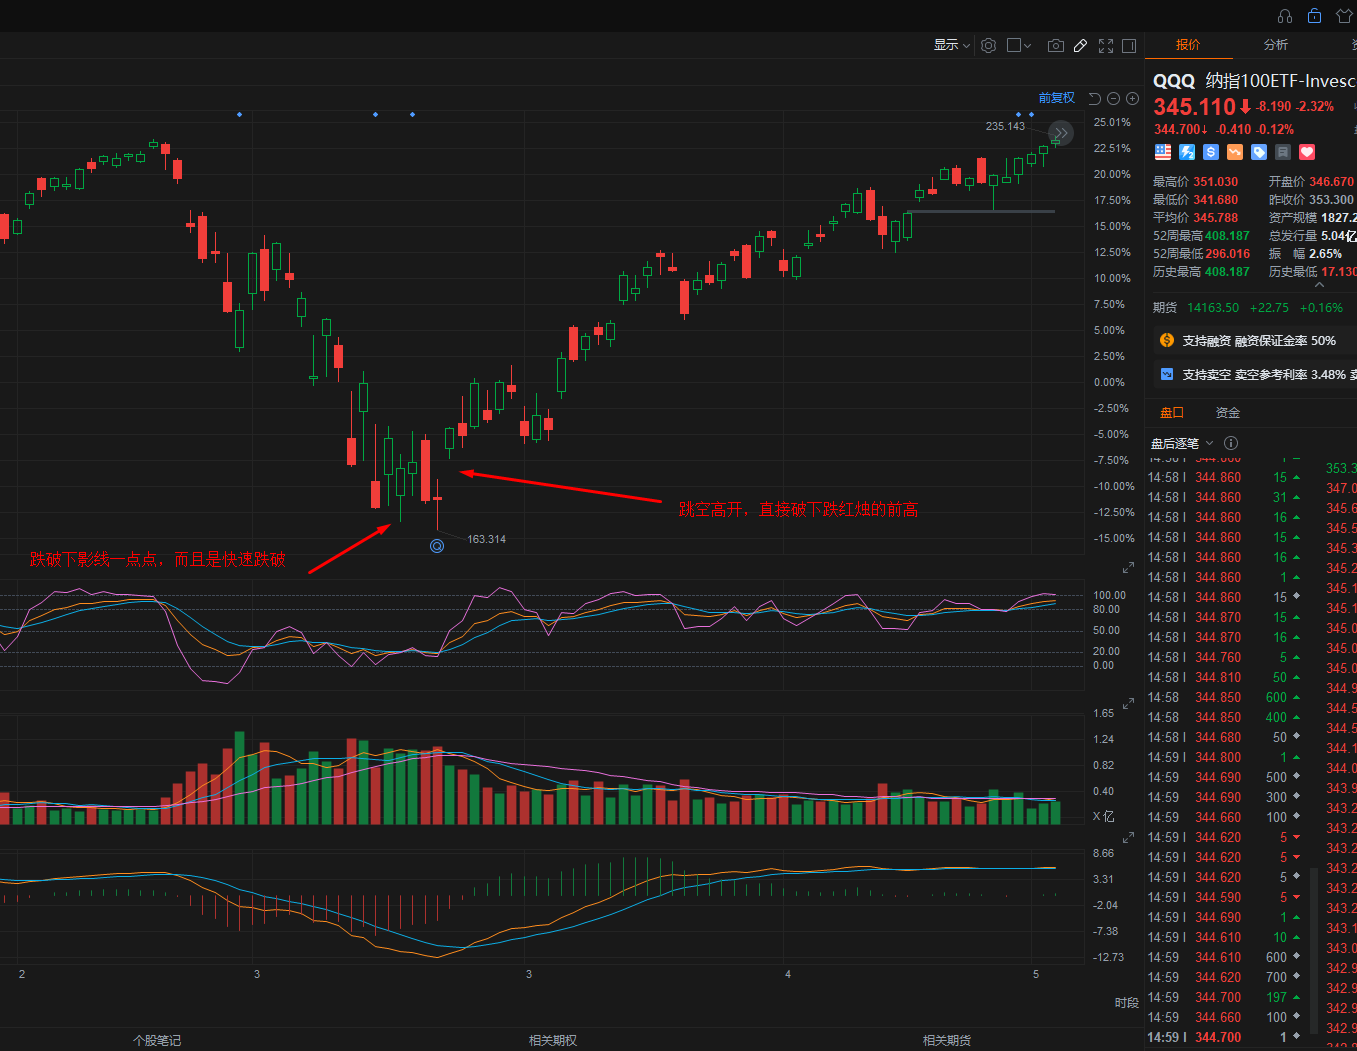The image size is (1357, 1051).
Task: Switch to the 分析 tab
Action: click(x=1275, y=45)
